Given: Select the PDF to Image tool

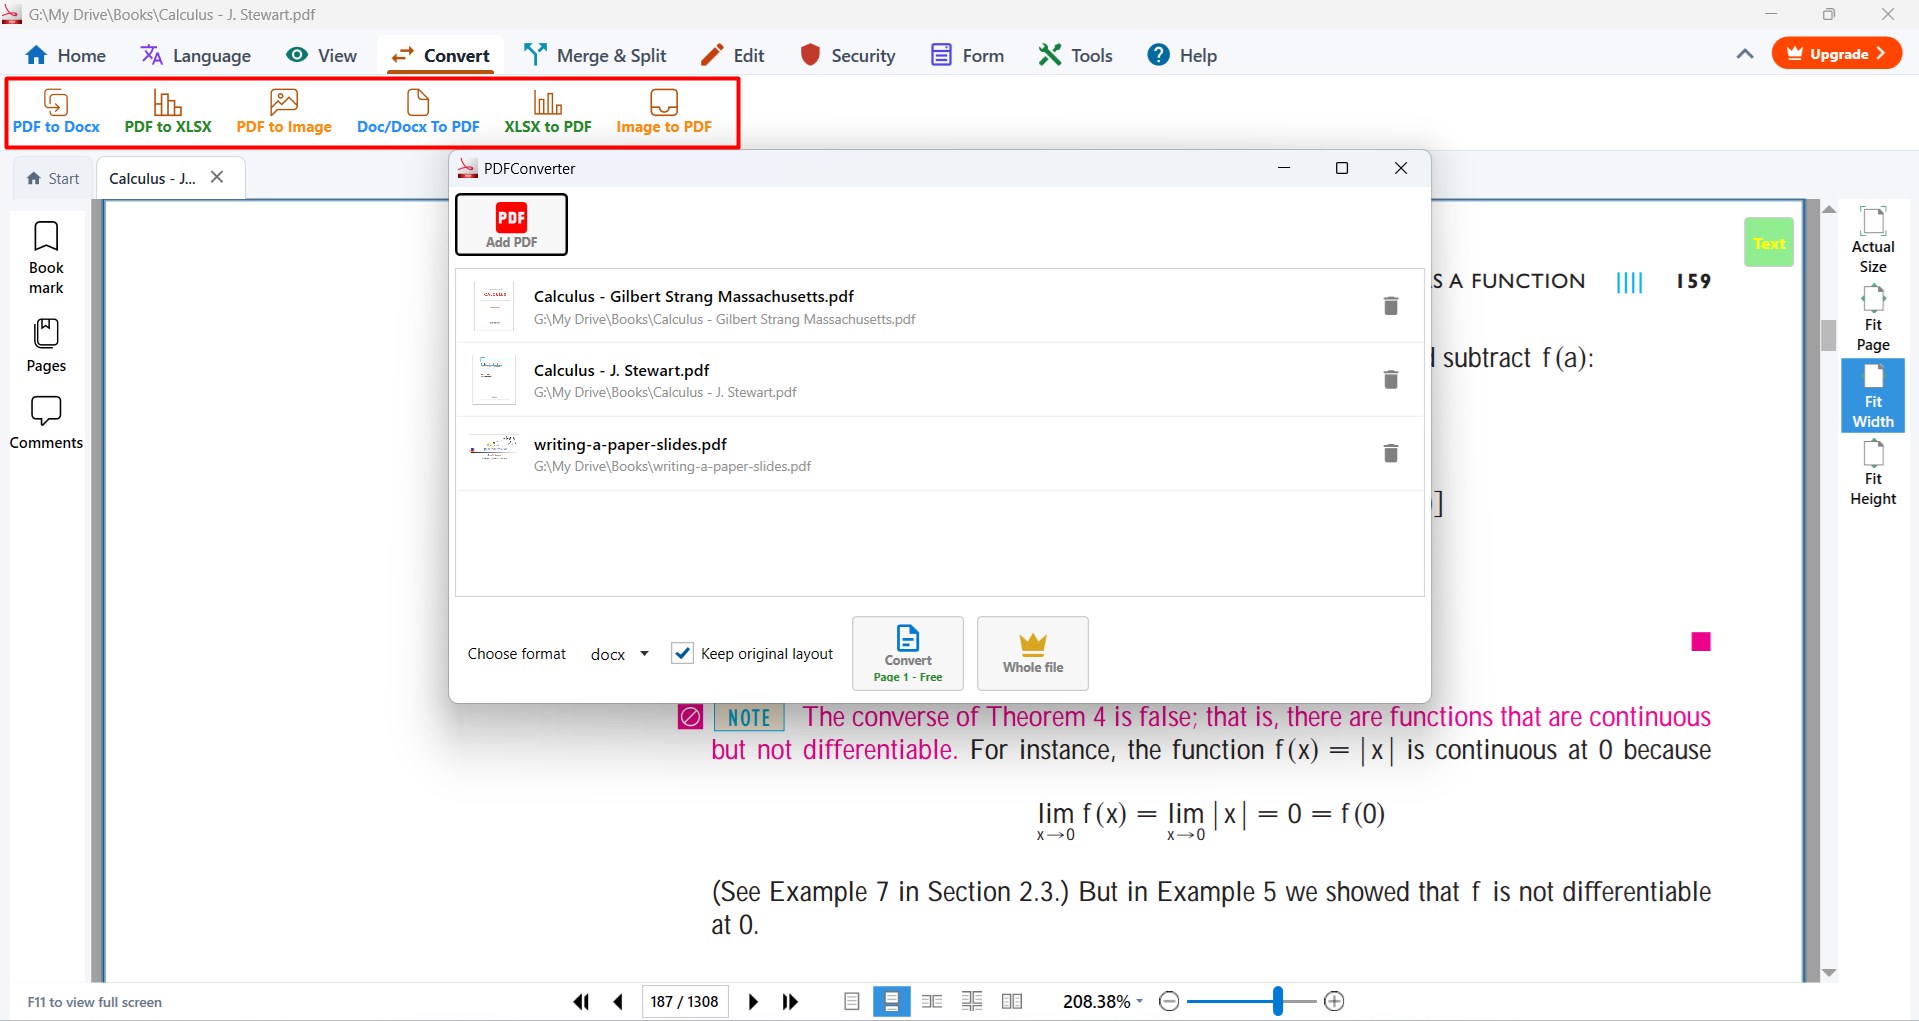Looking at the screenshot, I should coord(284,111).
